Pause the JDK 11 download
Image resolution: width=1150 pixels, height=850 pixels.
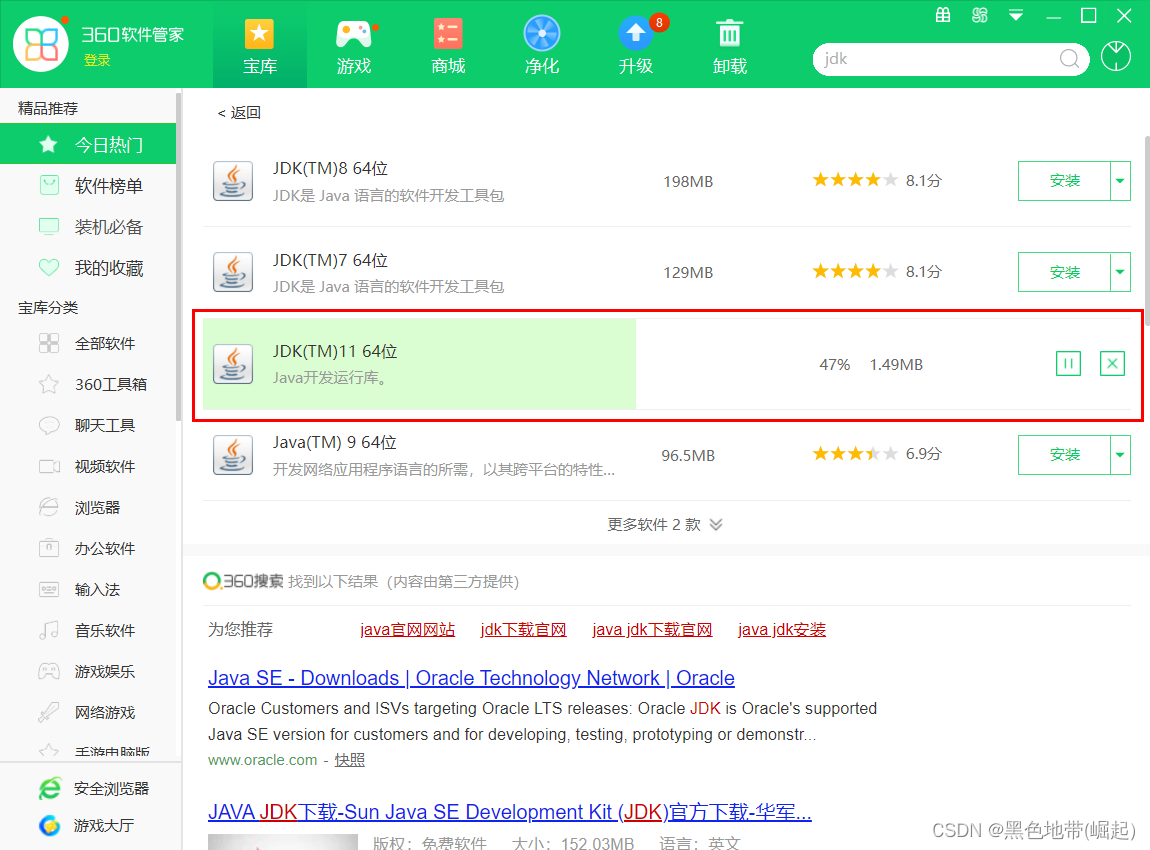click(1068, 364)
